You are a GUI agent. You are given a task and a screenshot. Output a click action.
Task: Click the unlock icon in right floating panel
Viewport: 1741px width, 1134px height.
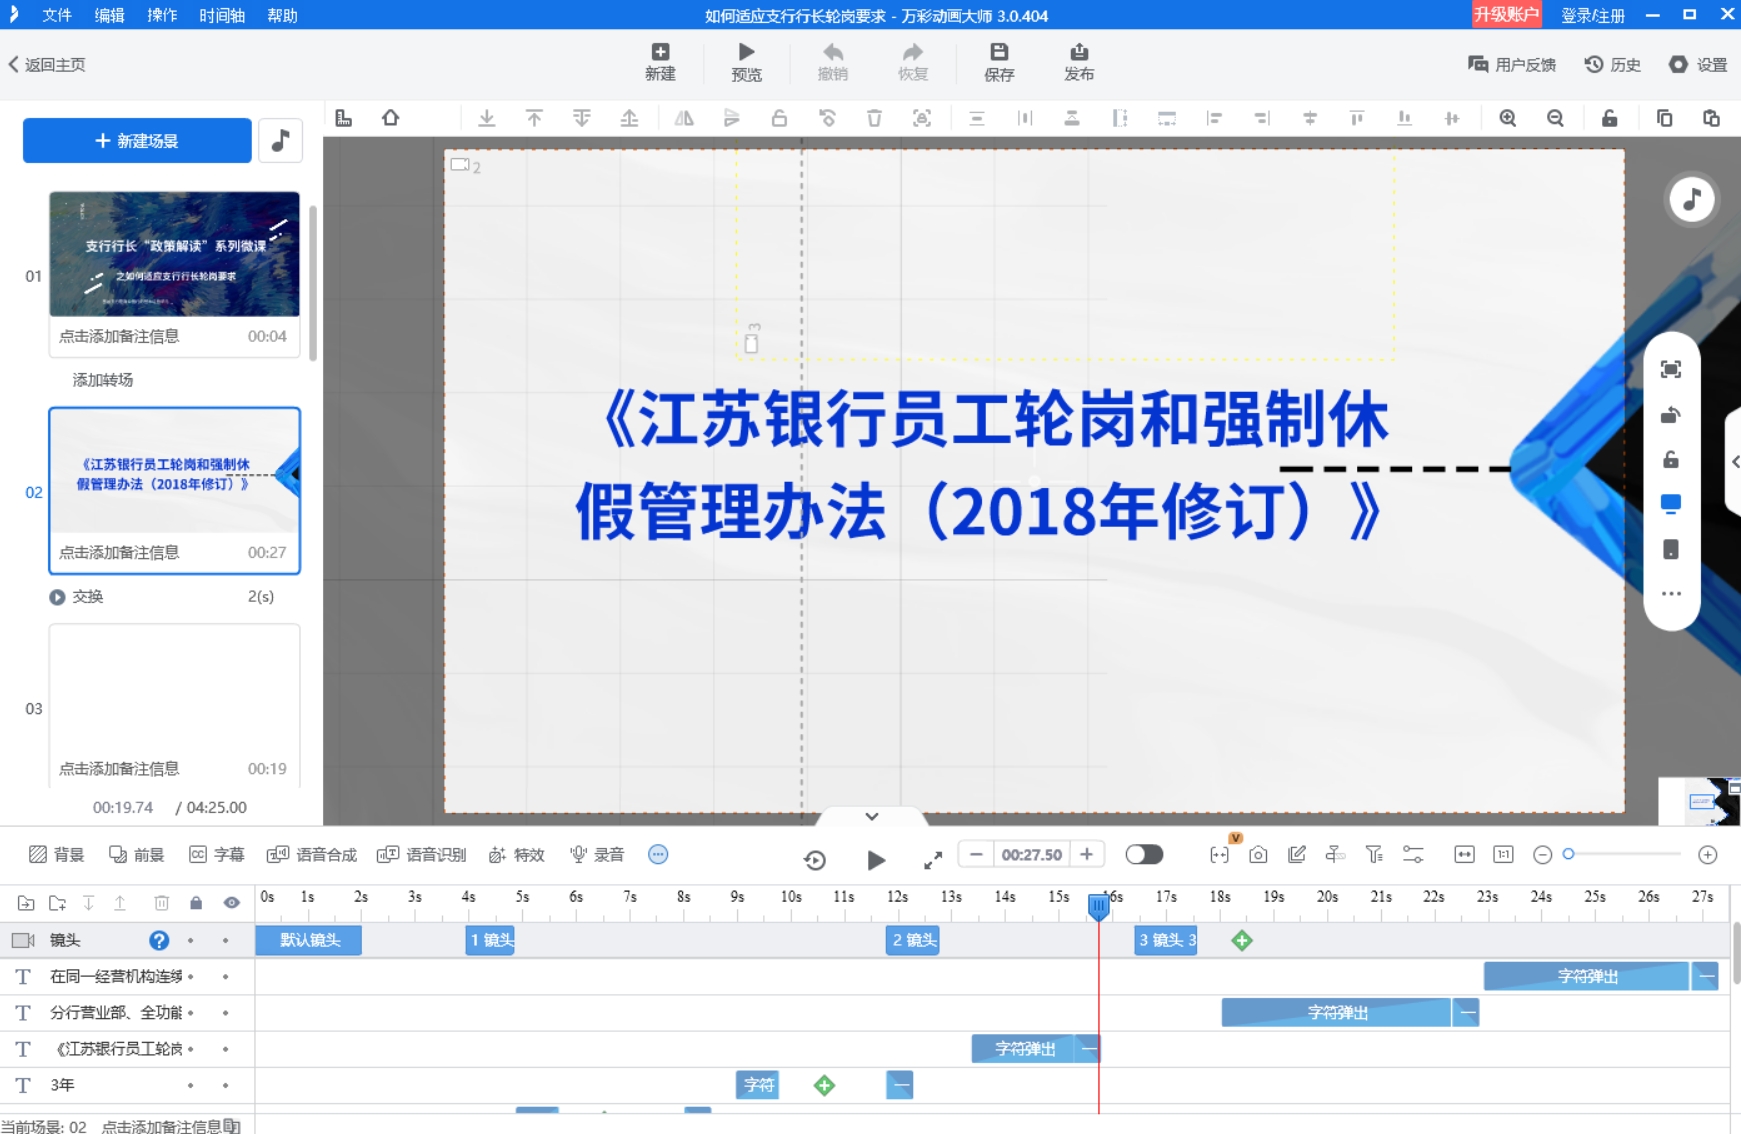click(x=1671, y=460)
